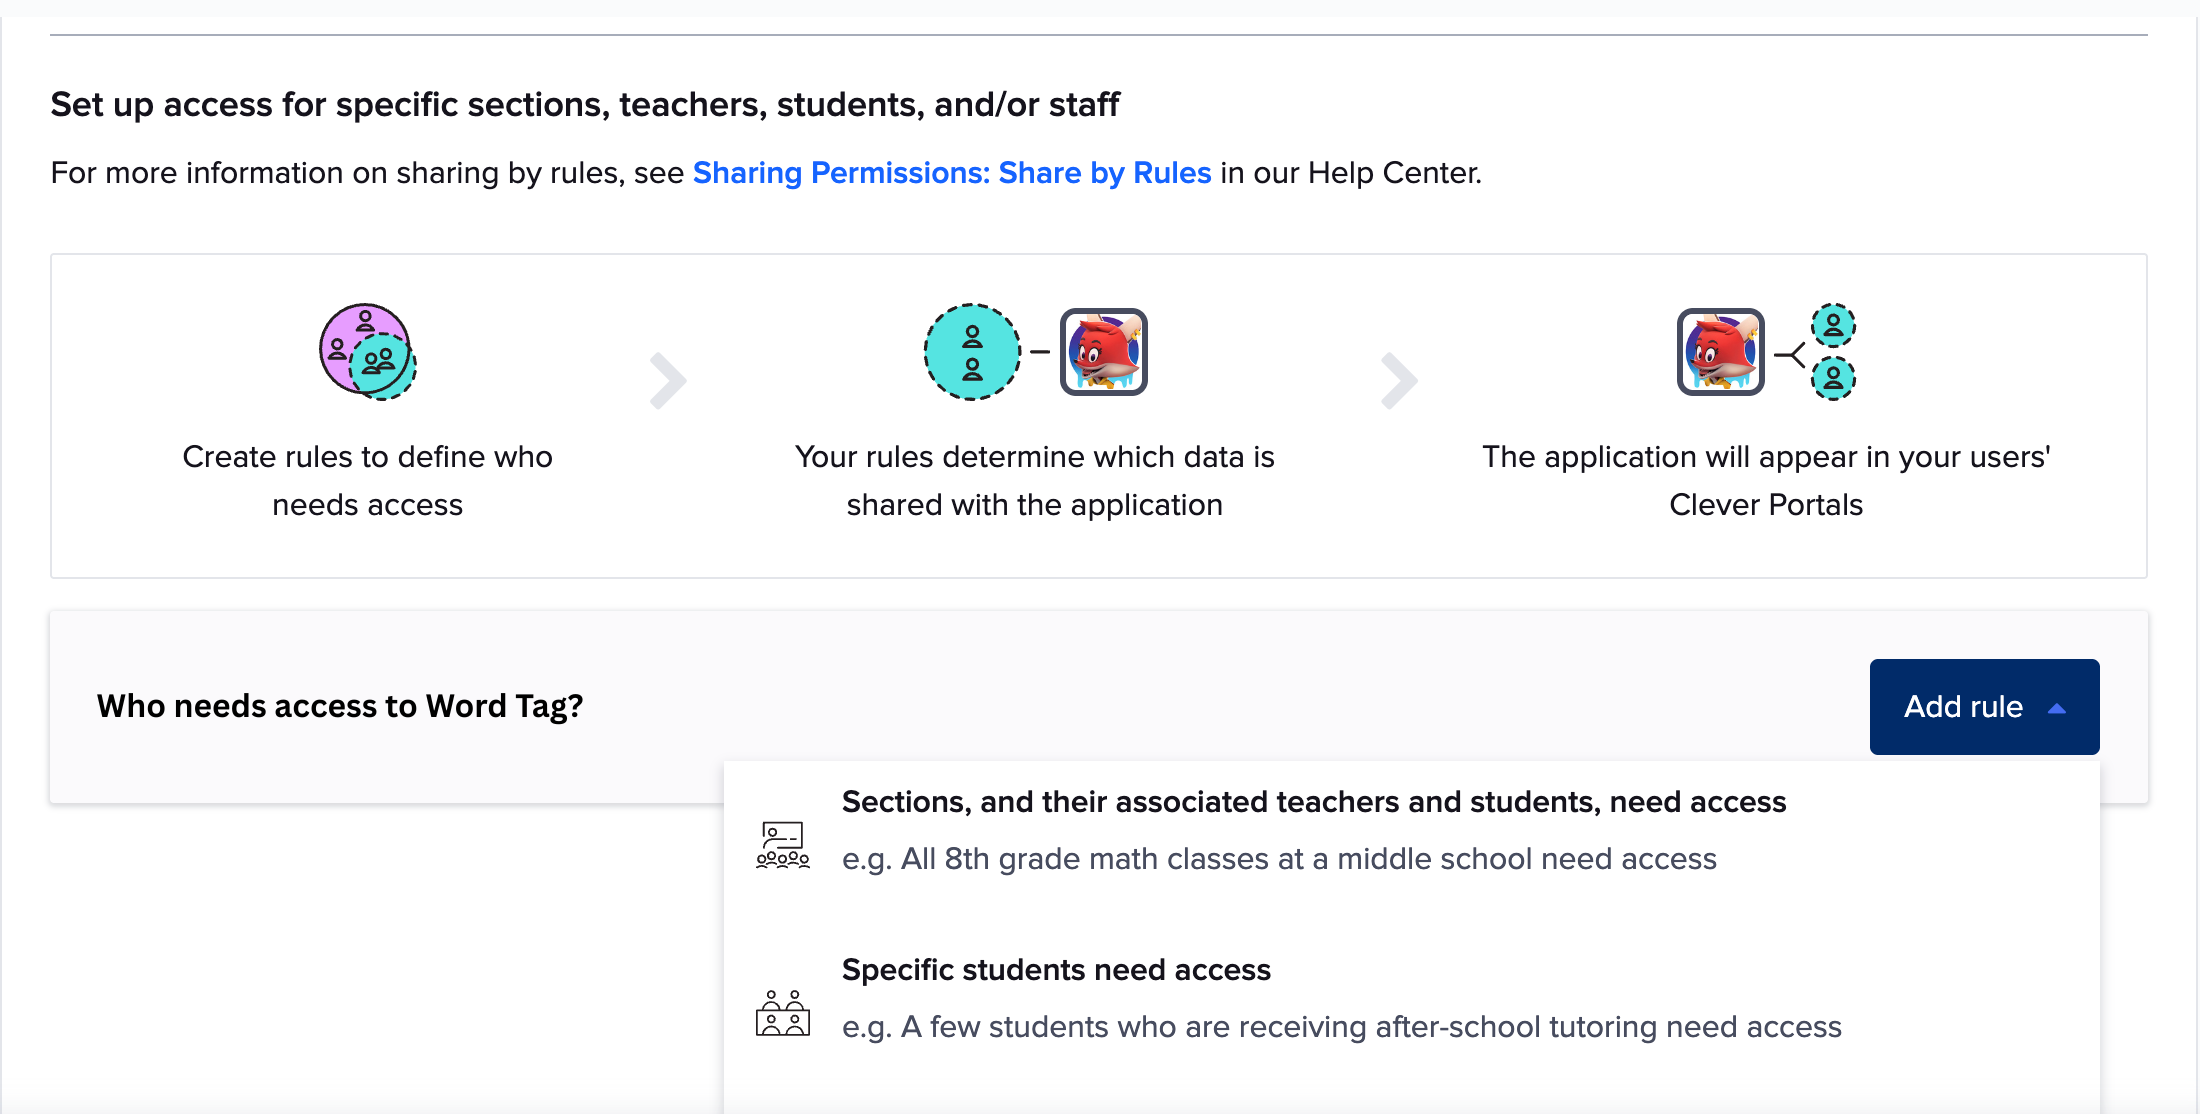Viewport: 2200px width, 1118px height.
Task: Click the "Set up access for specific sections" heading
Action: pyautogui.click(x=585, y=104)
